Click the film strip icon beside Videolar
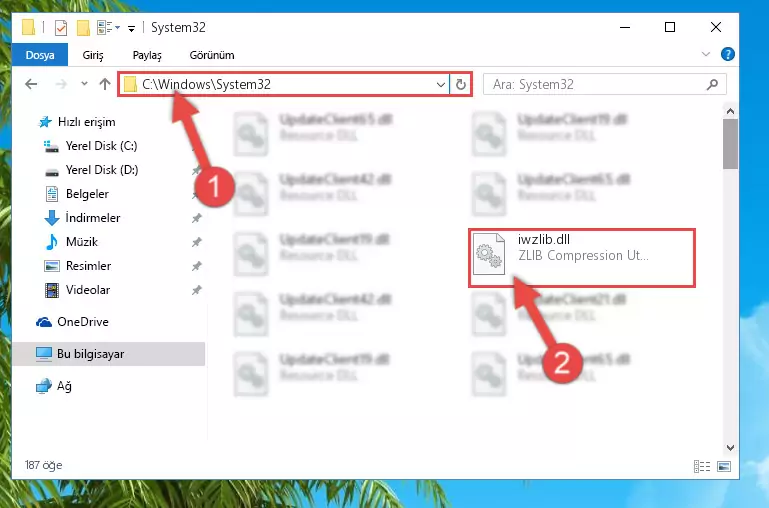Screen dimensions: 769x508 point(51,290)
